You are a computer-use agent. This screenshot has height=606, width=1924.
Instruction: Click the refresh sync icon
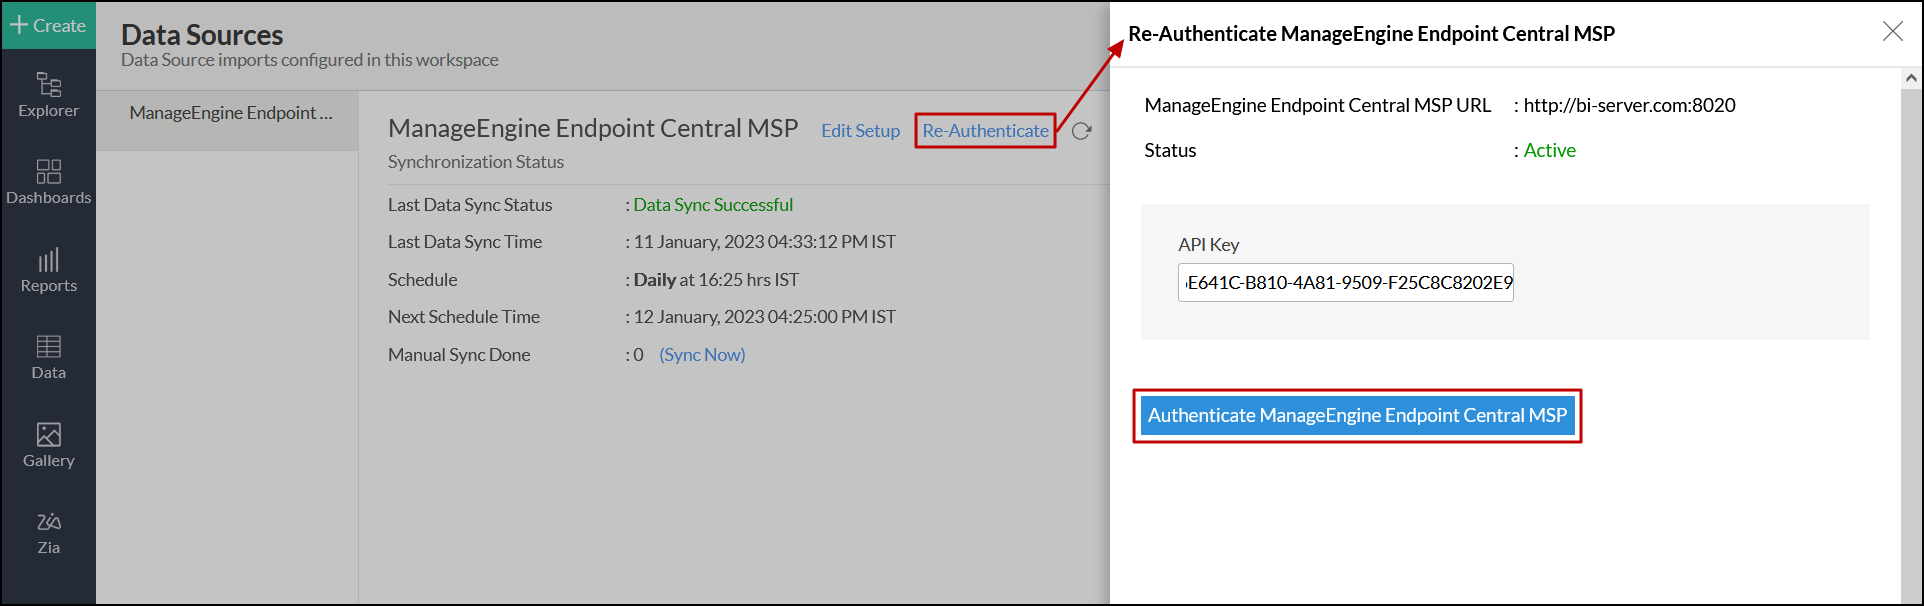pos(1081,131)
